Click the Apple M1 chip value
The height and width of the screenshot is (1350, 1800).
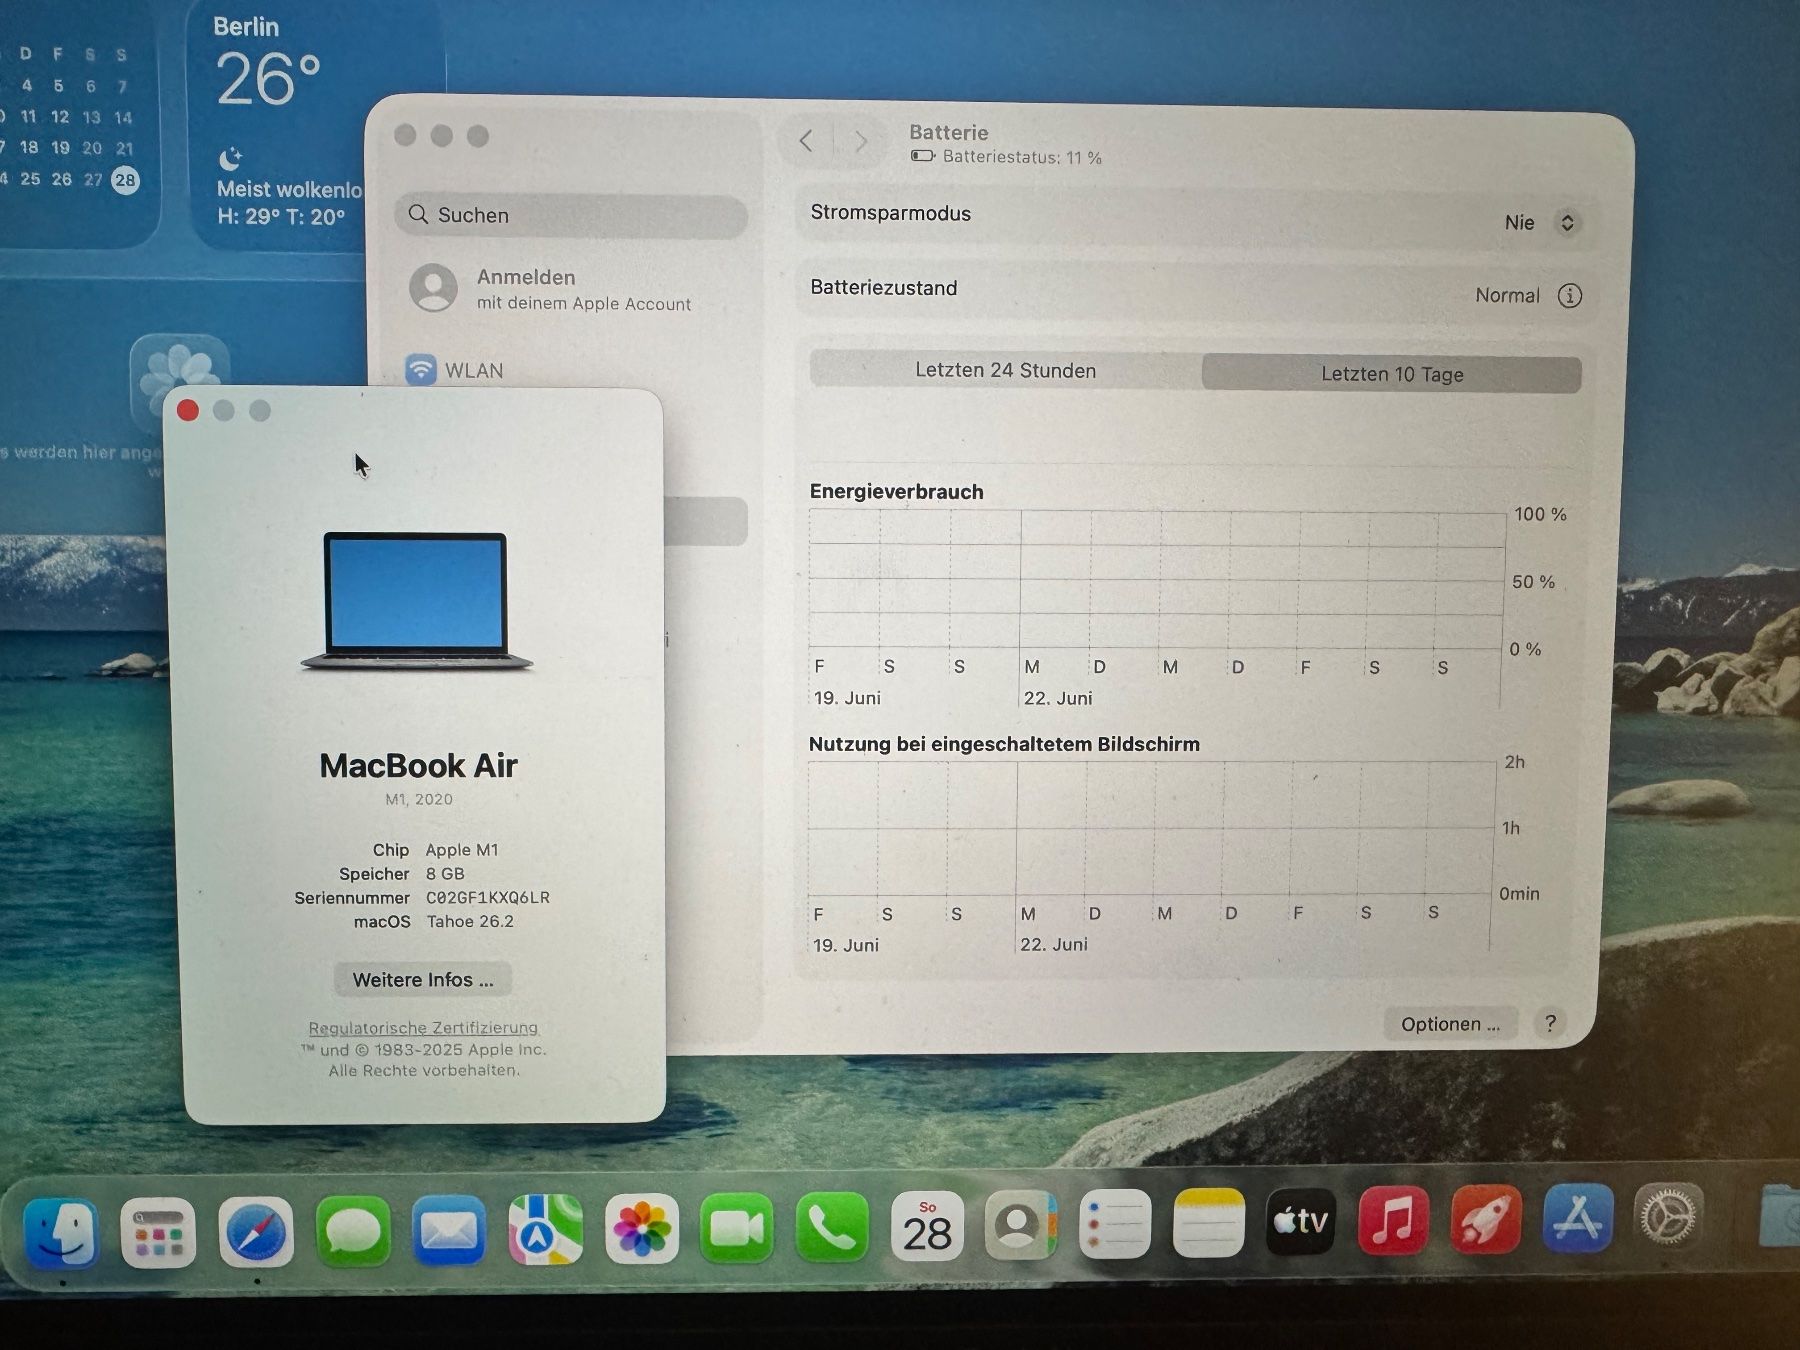[462, 850]
